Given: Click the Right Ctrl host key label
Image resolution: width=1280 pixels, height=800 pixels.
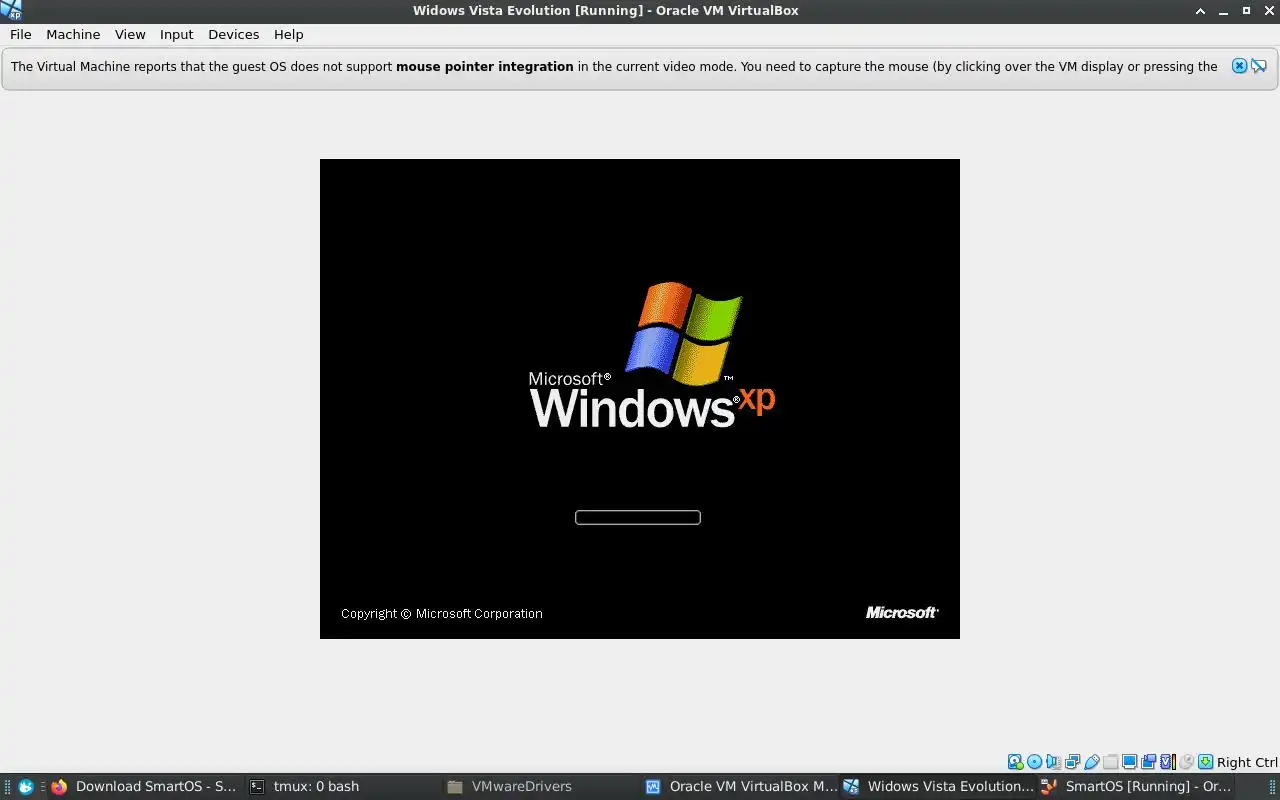Looking at the screenshot, I should coord(1247,762).
